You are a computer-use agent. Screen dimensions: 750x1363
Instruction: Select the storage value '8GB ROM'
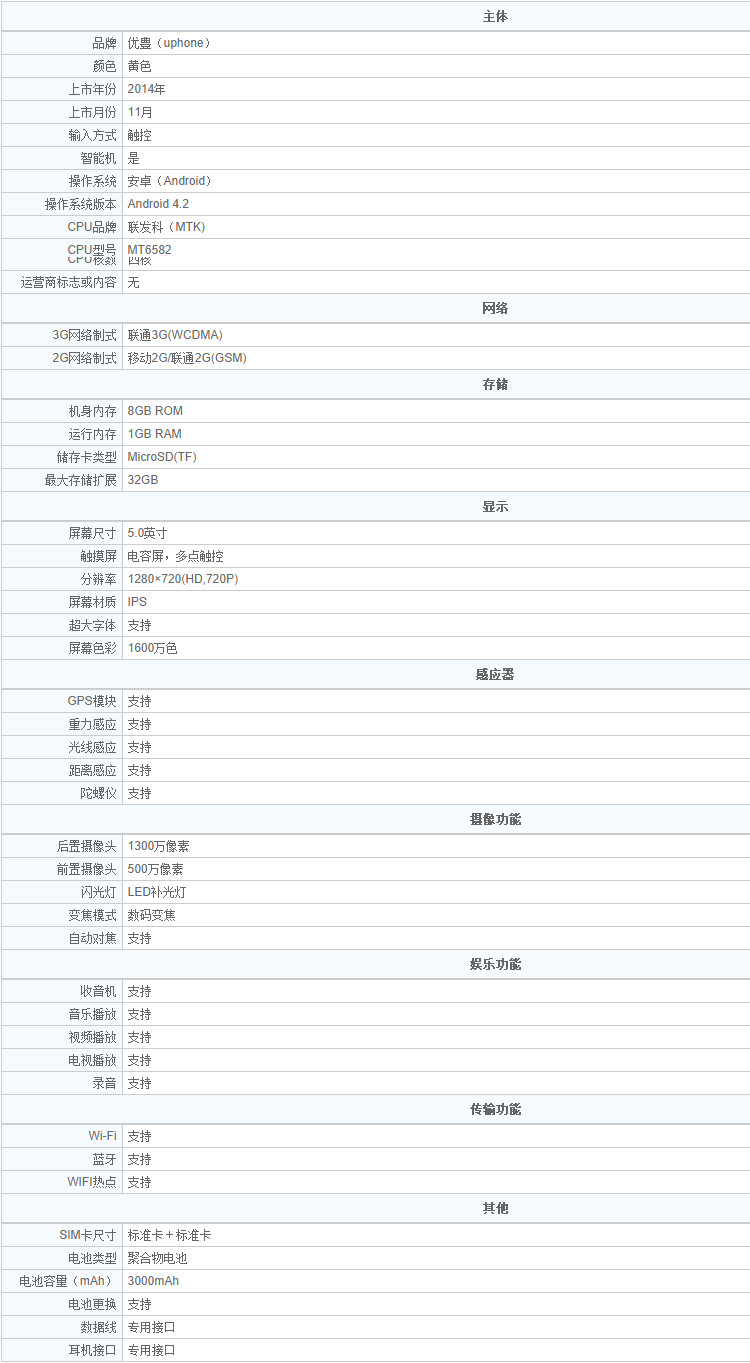point(155,411)
